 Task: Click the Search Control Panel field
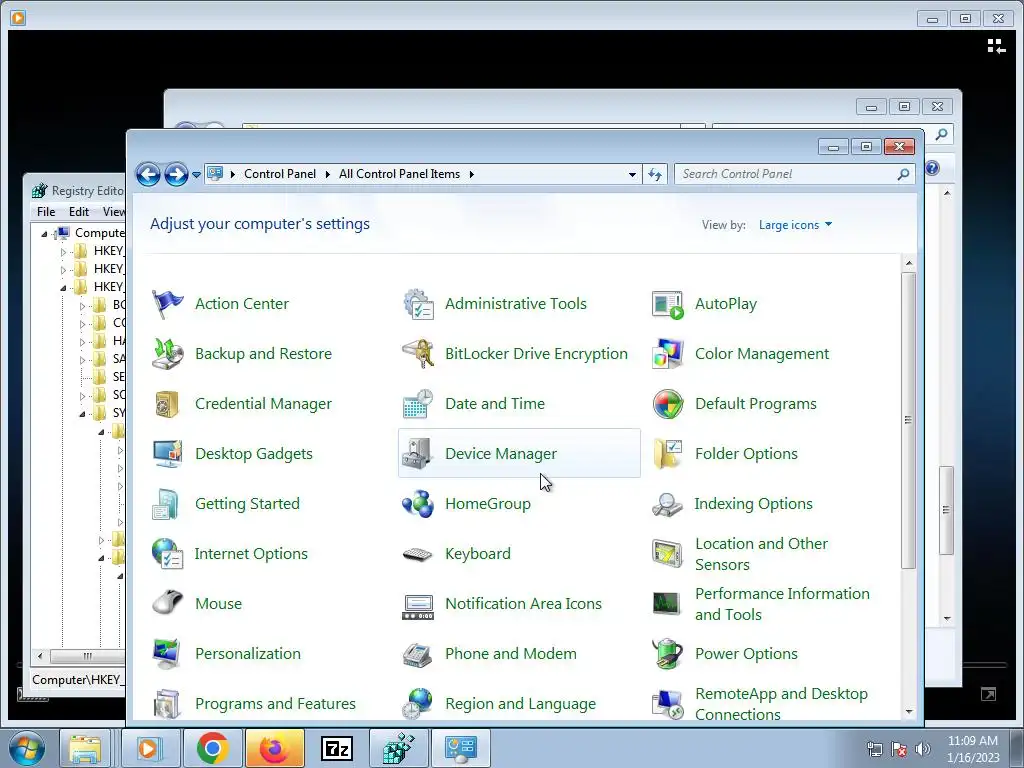(x=788, y=174)
